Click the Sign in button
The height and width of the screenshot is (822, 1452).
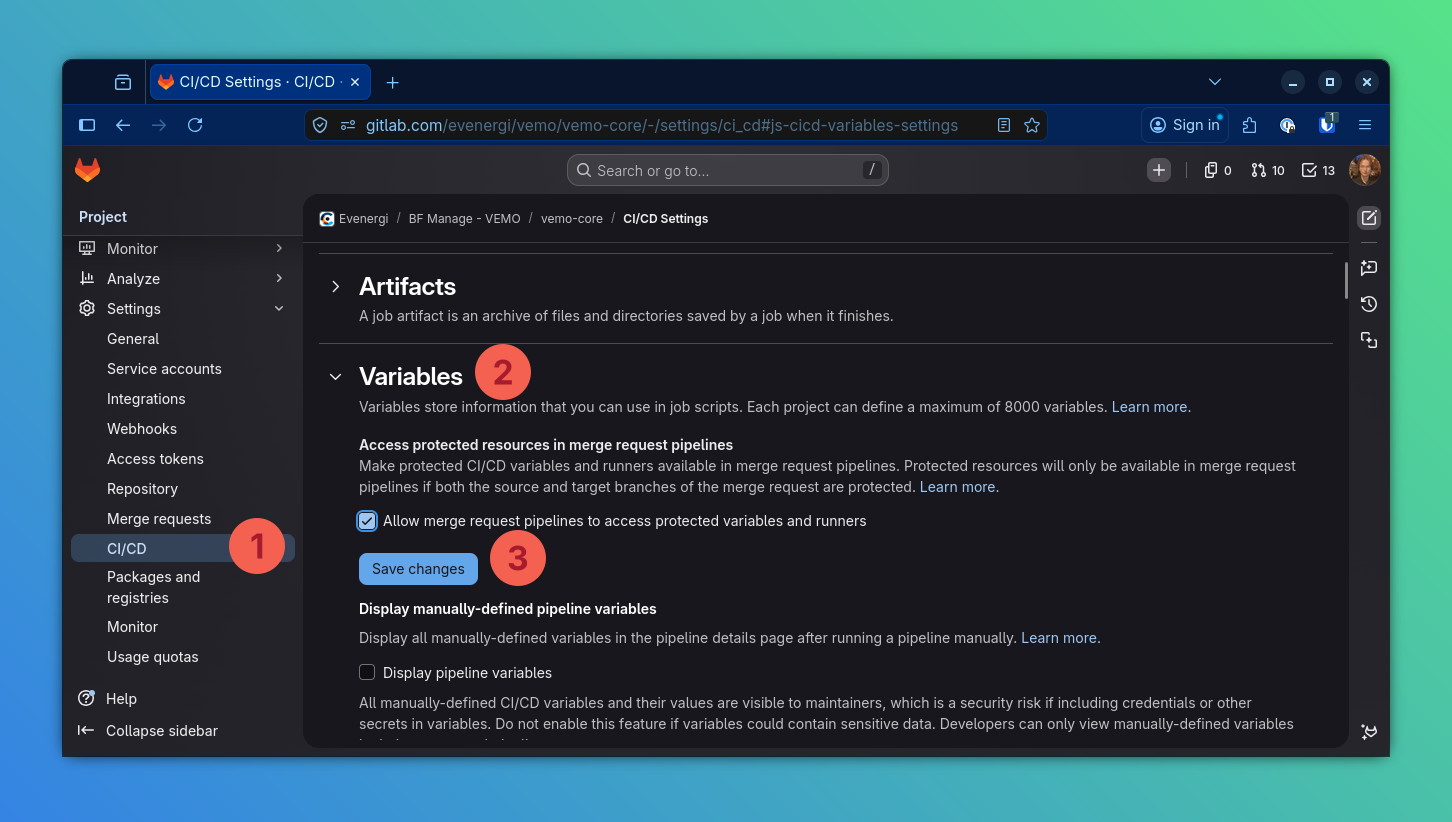tap(1185, 125)
